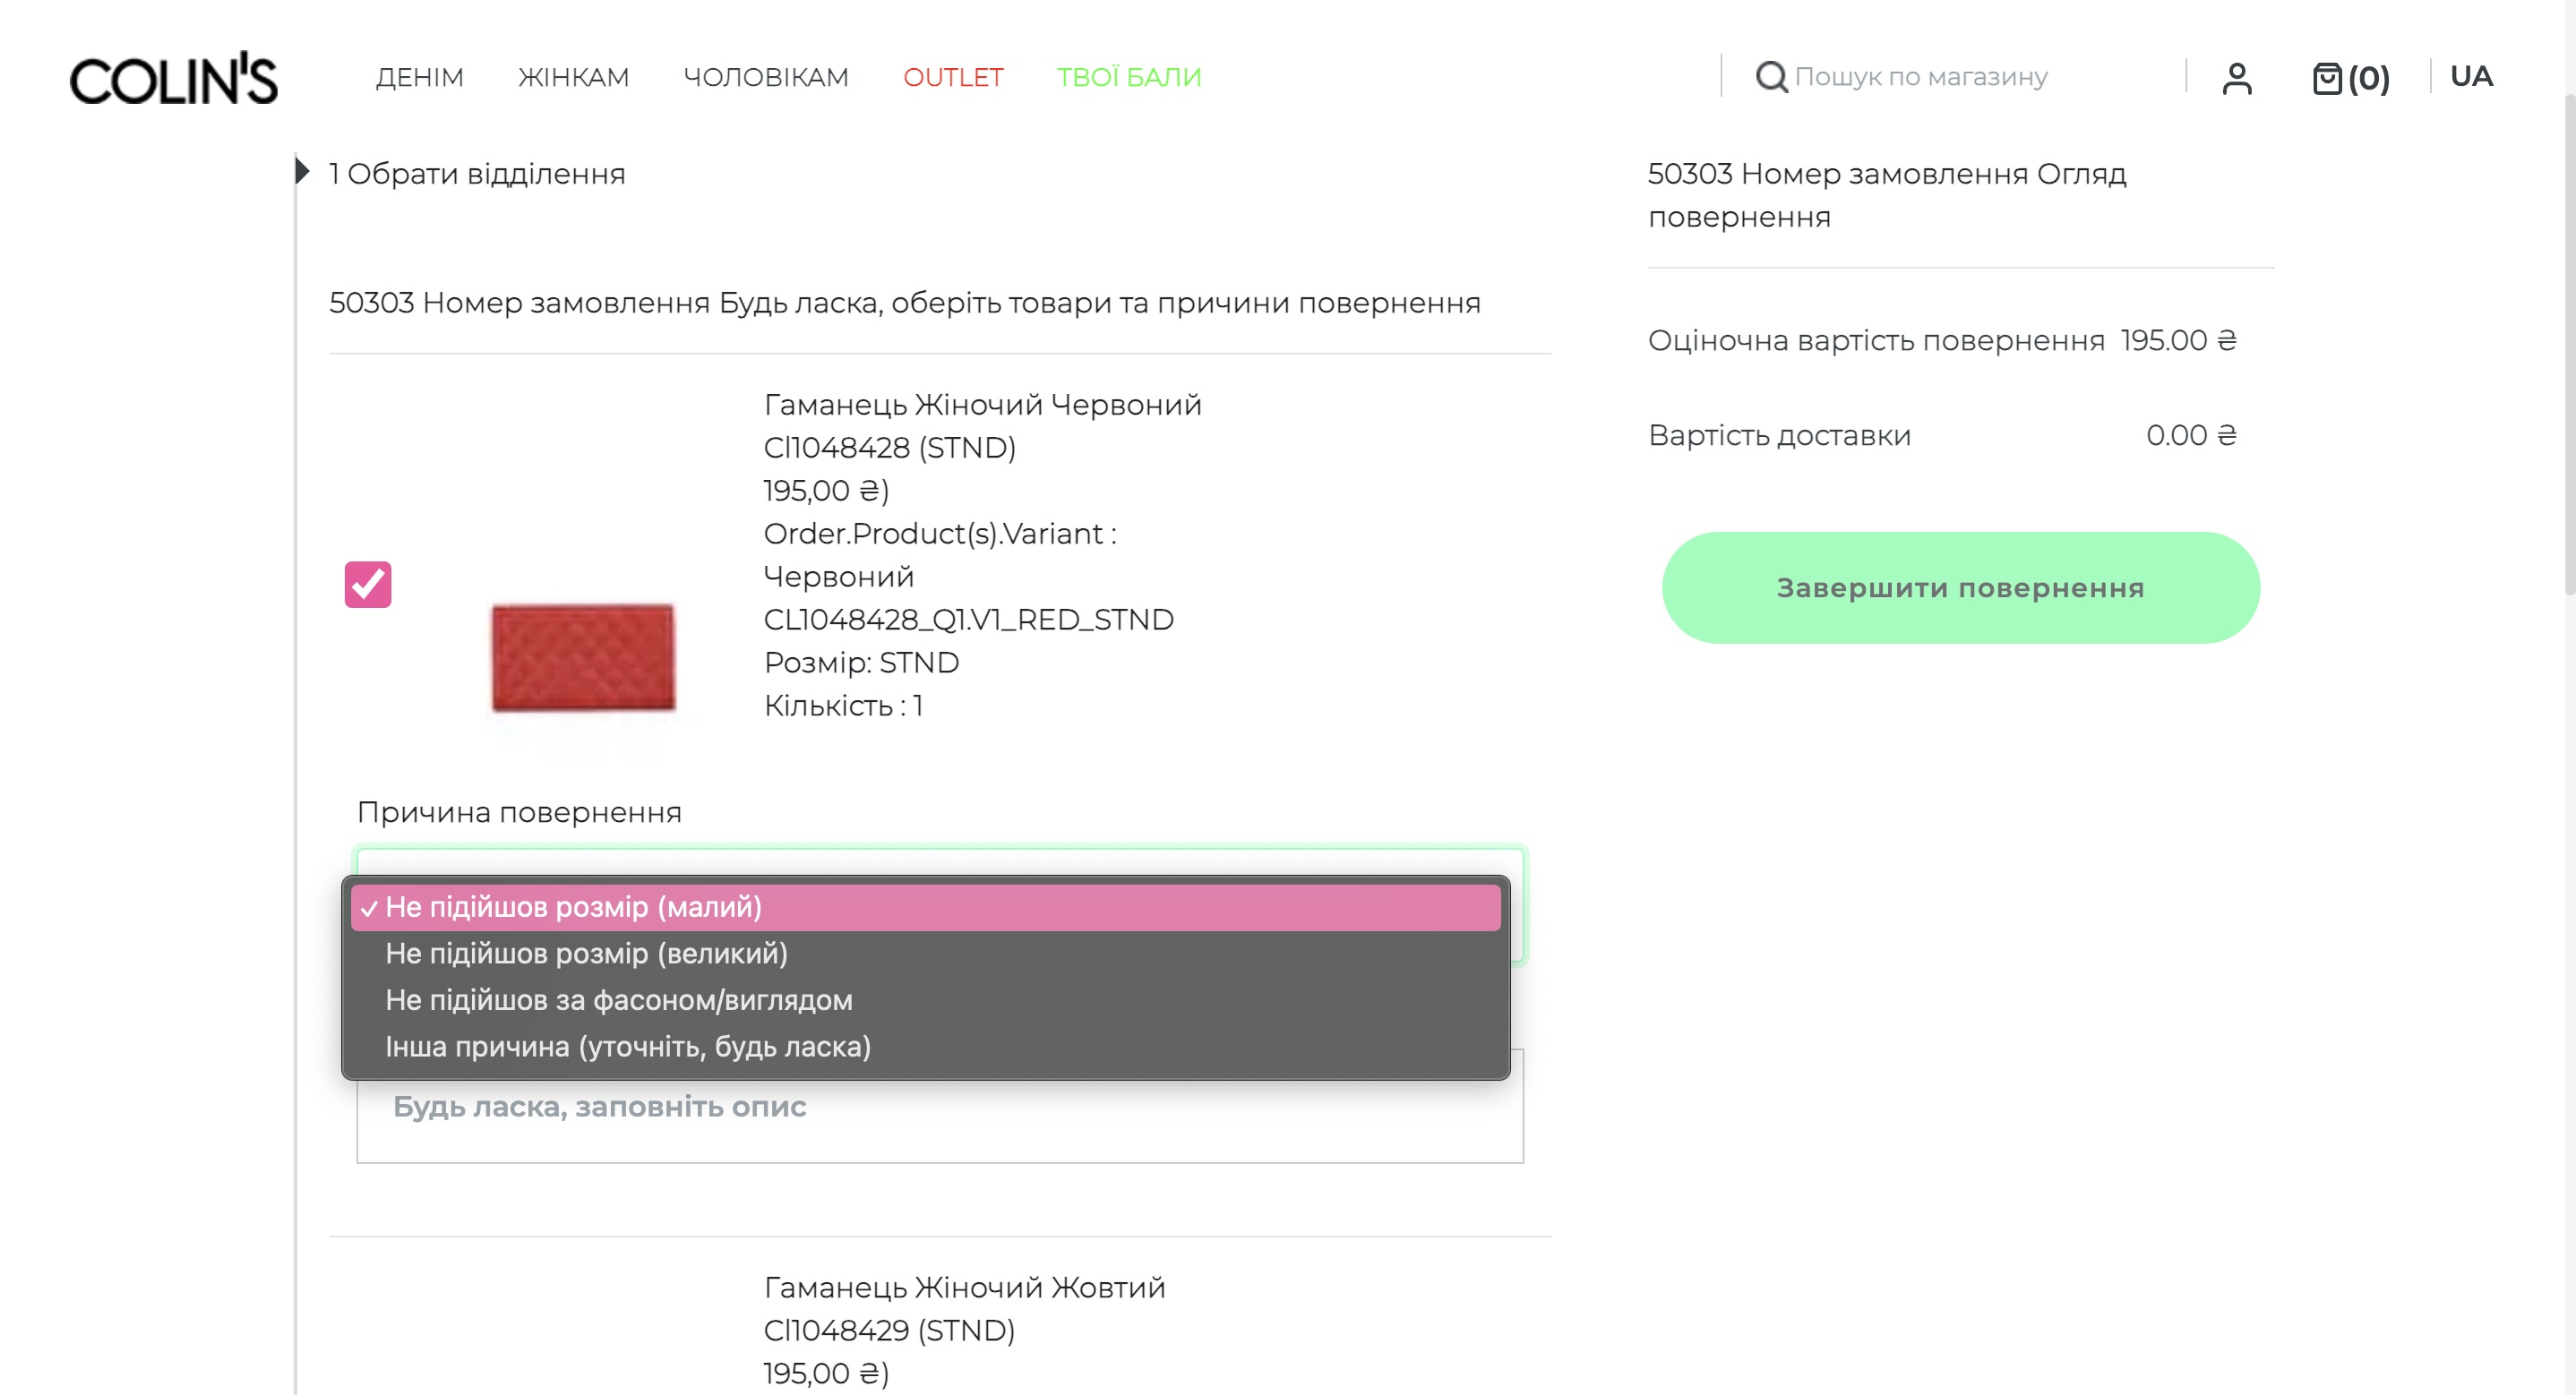The image size is (2576, 1395).
Task: Switch language via UA selector
Action: click(x=2470, y=76)
